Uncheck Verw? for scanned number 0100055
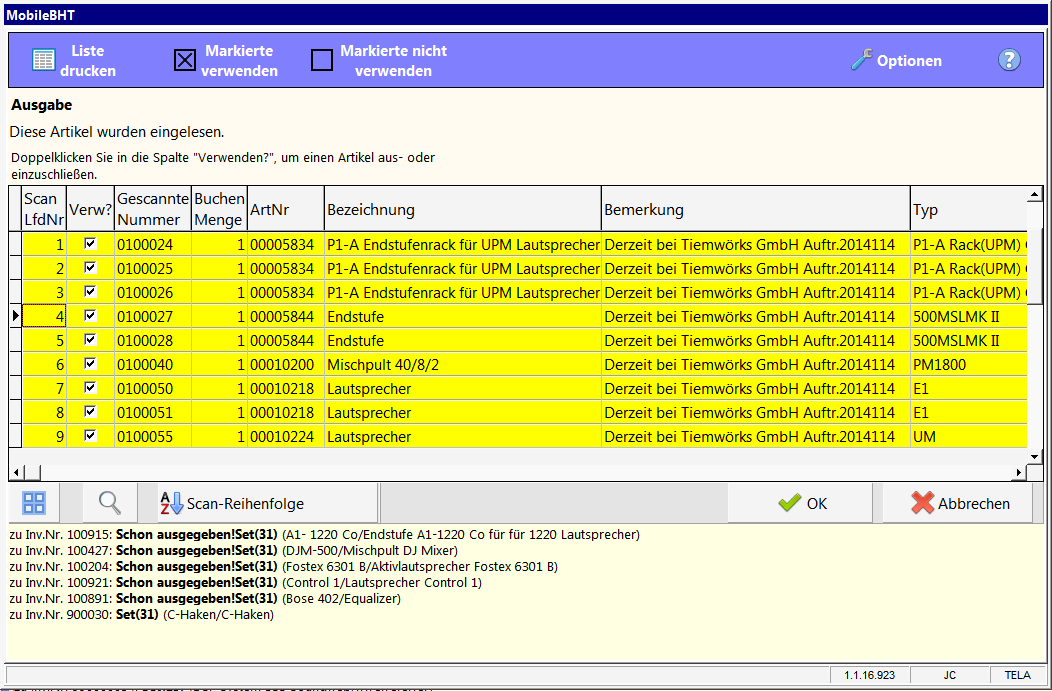1052x691 pixels. point(90,435)
